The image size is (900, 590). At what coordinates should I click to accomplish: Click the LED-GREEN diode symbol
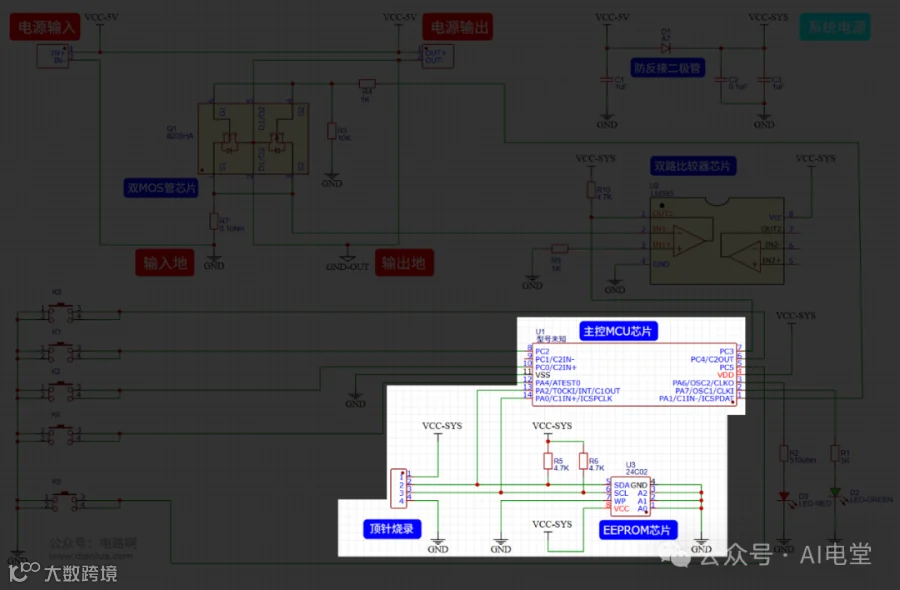(835, 492)
